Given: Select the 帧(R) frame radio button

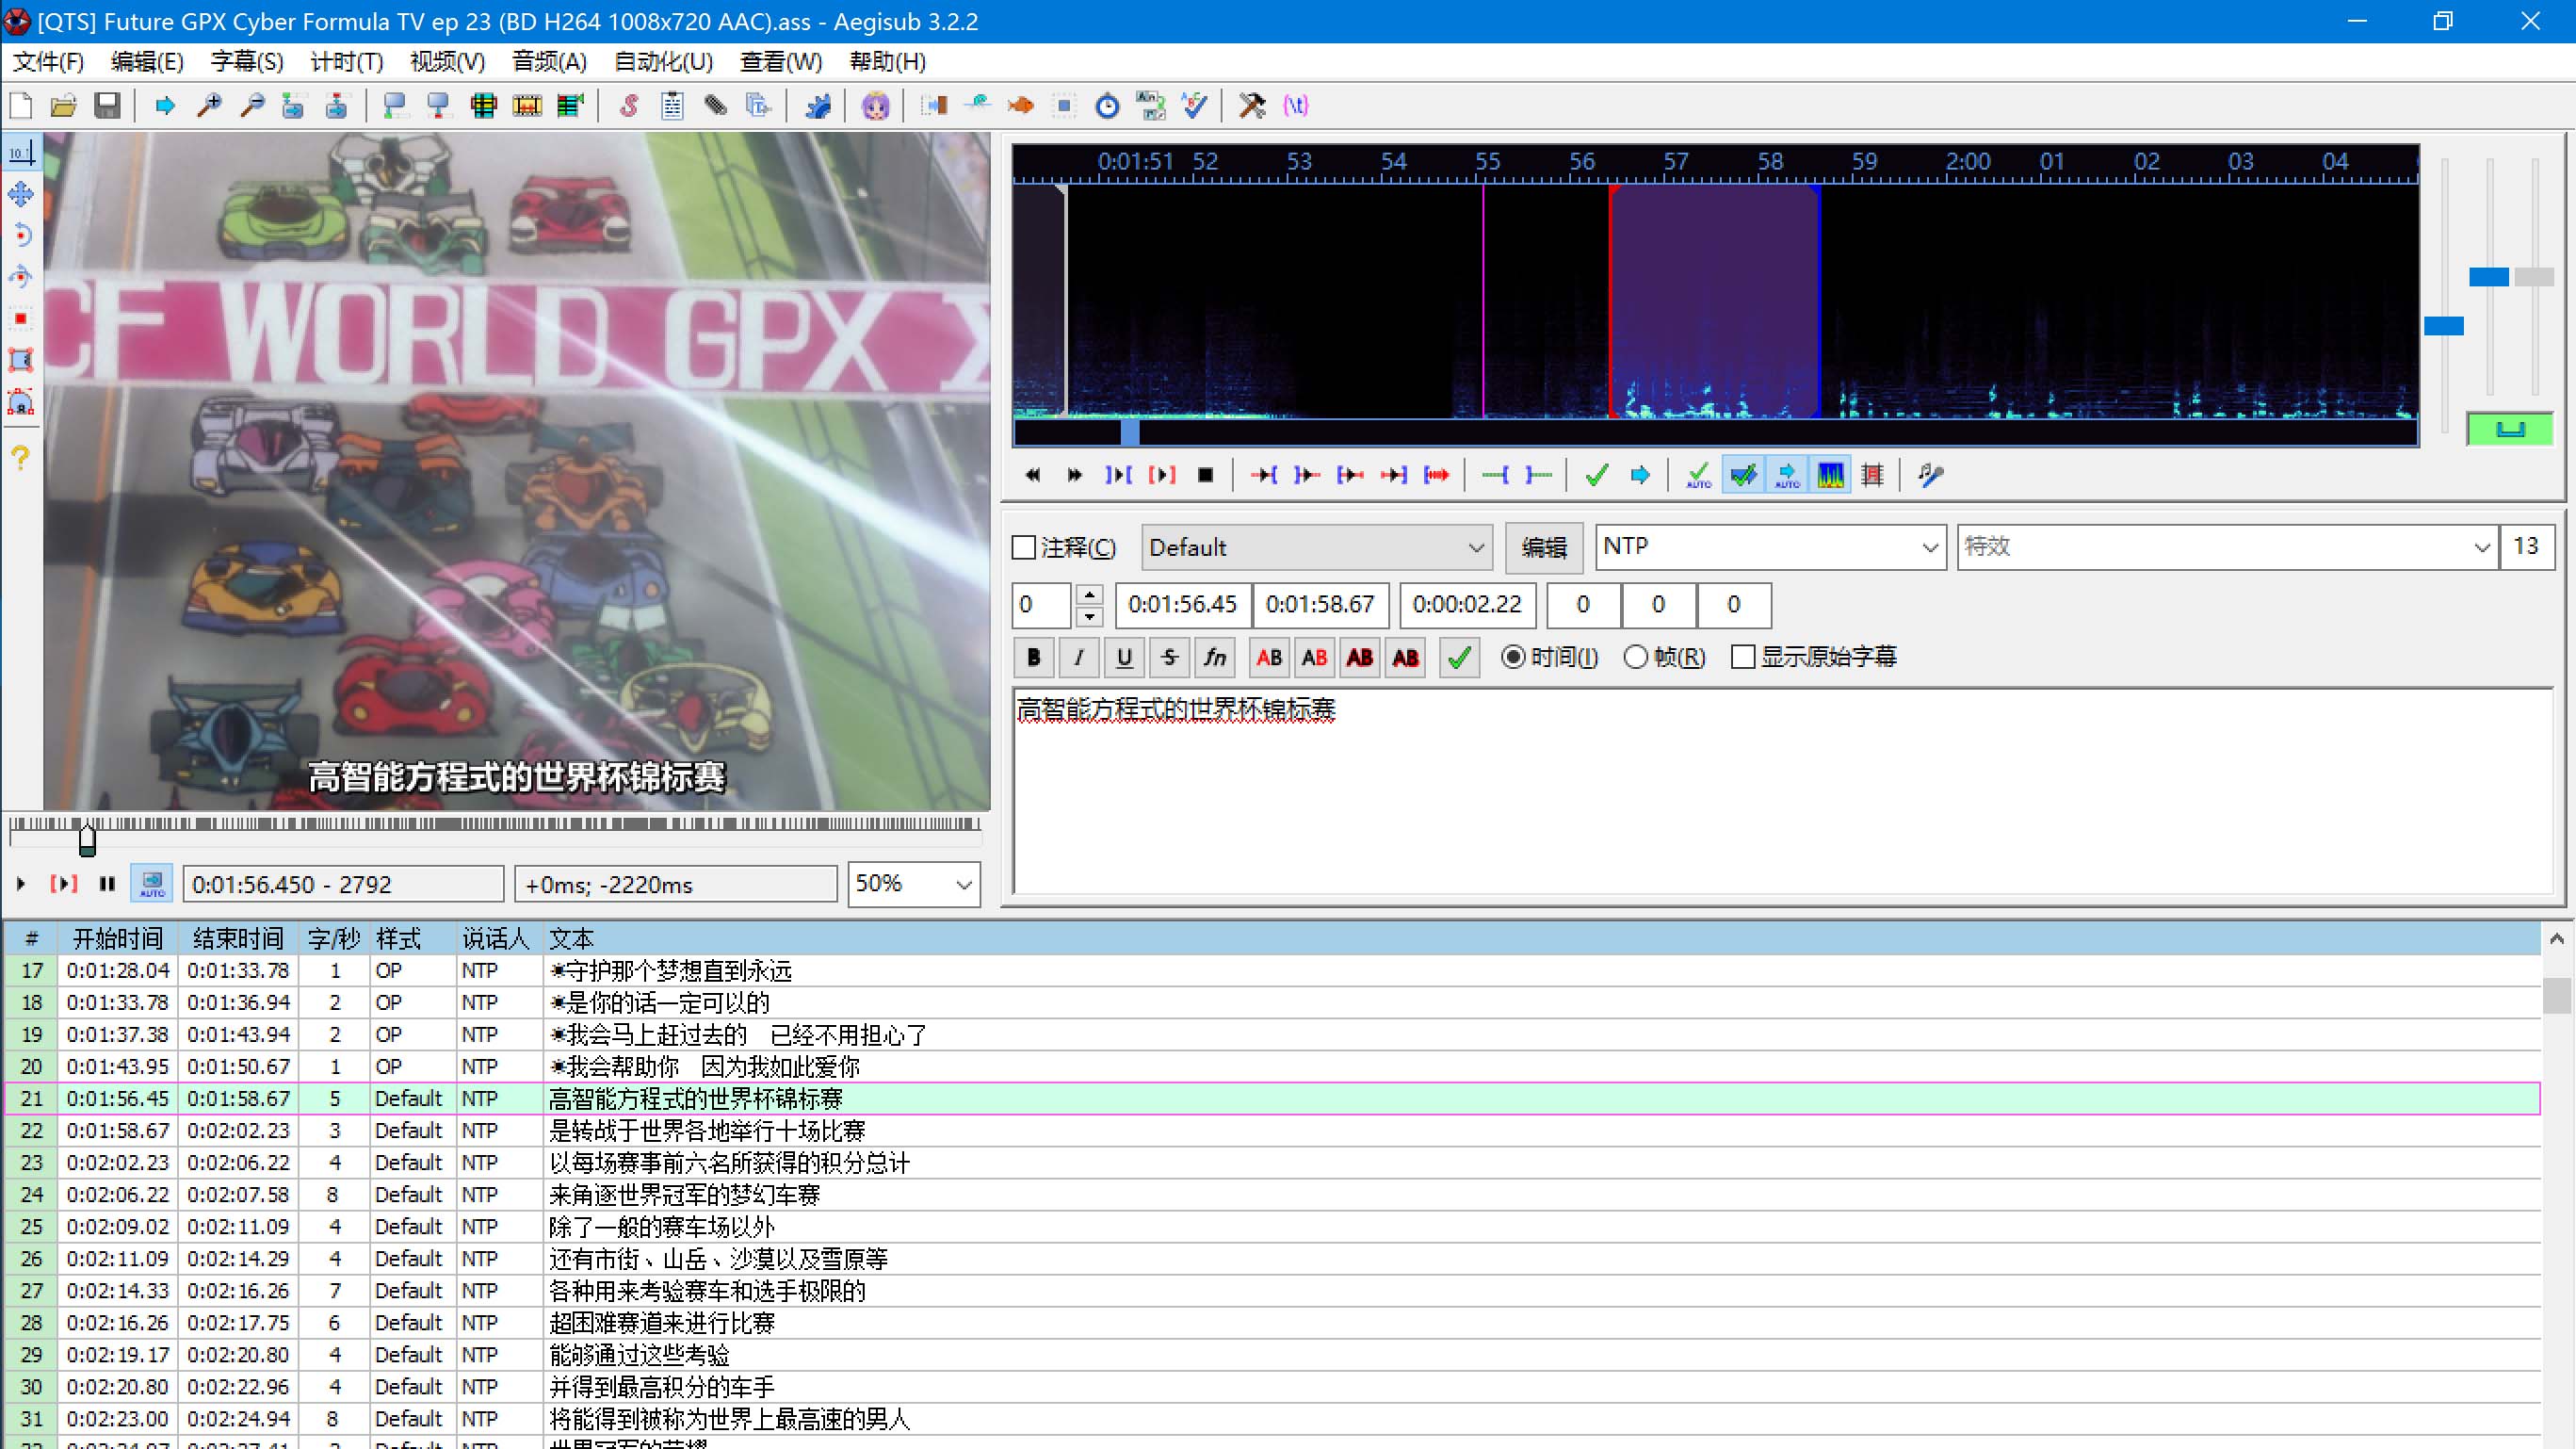Looking at the screenshot, I should point(1636,657).
